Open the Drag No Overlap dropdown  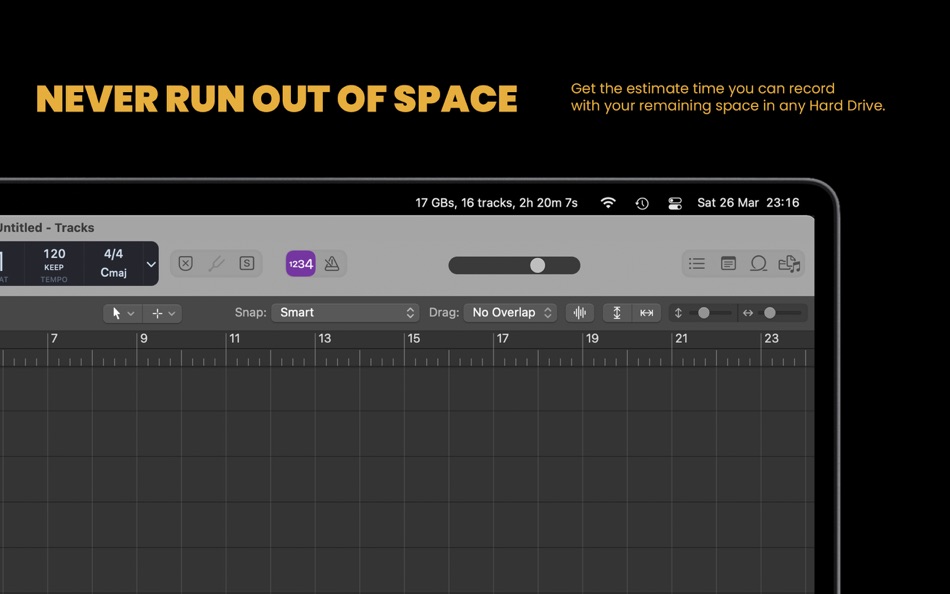click(x=510, y=313)
